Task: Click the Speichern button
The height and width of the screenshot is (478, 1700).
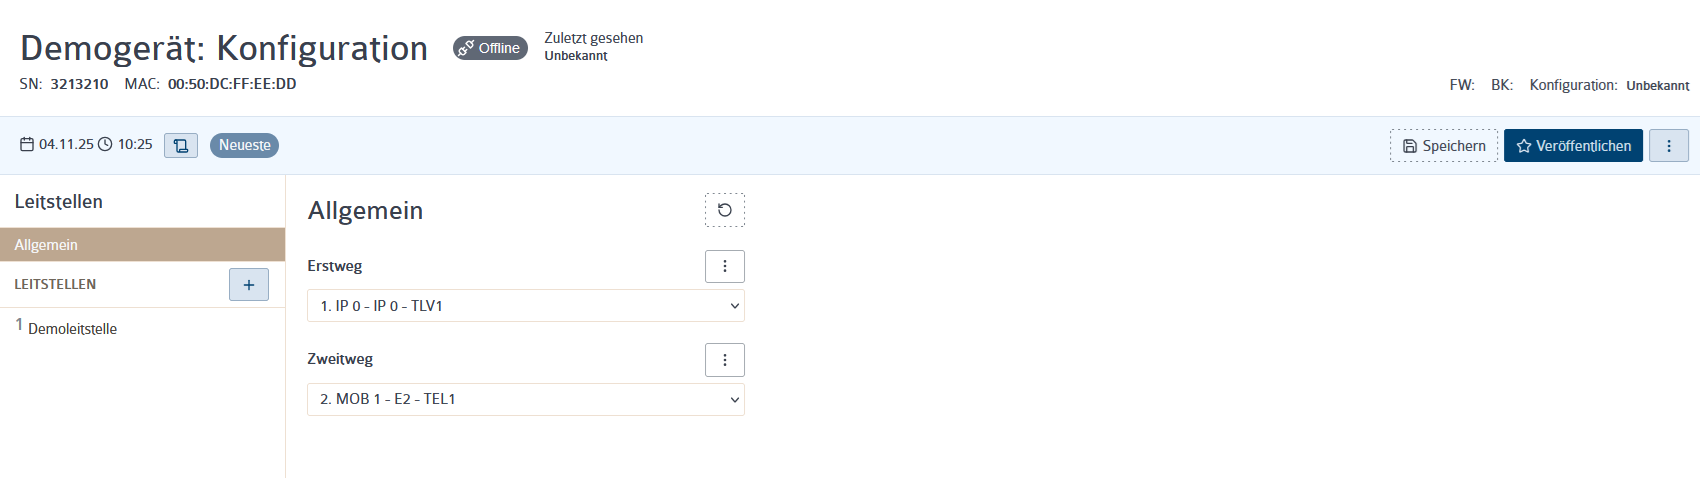Action: [1444, 146]
